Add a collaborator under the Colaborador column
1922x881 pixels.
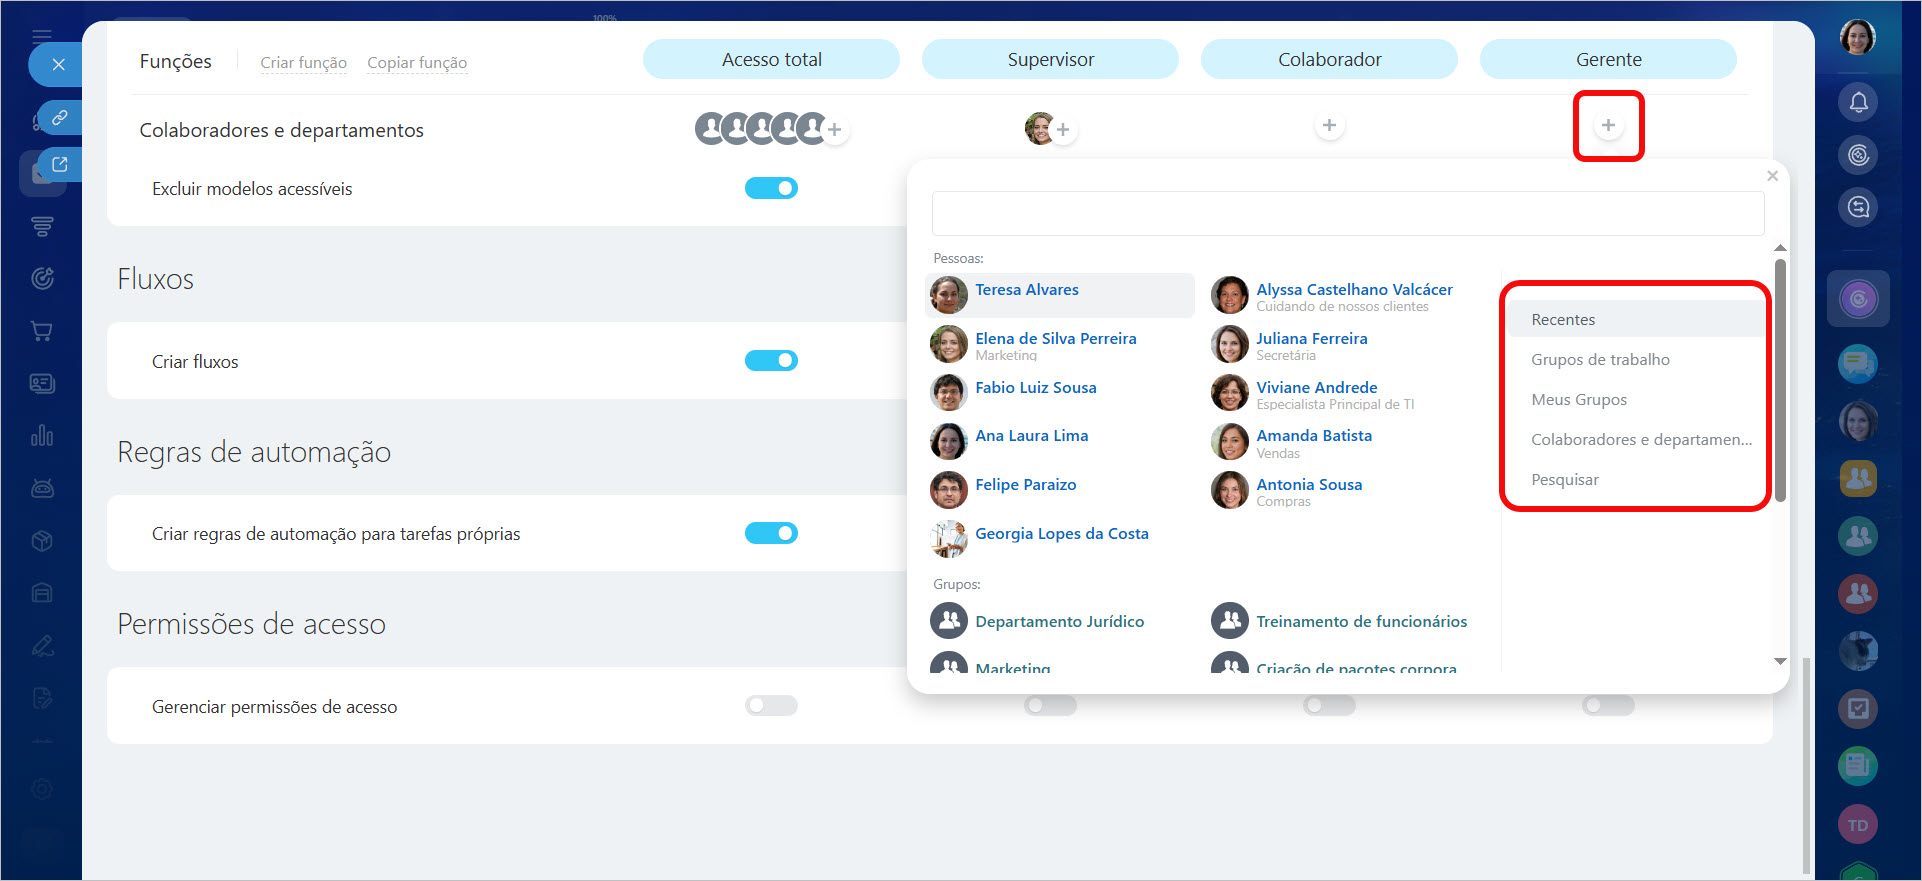click(1329, 126)
